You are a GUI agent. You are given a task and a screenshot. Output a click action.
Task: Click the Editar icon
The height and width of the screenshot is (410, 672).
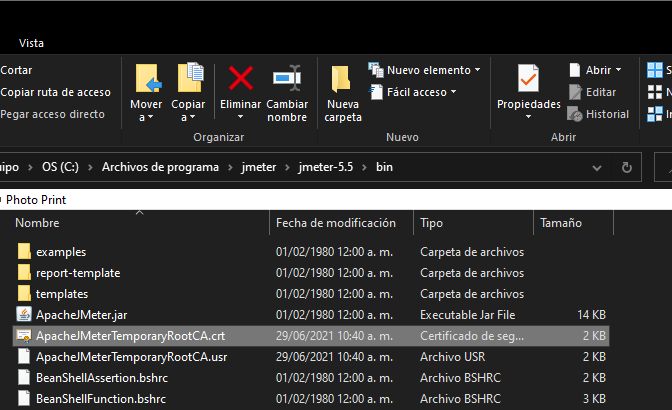tap(575, 92)
